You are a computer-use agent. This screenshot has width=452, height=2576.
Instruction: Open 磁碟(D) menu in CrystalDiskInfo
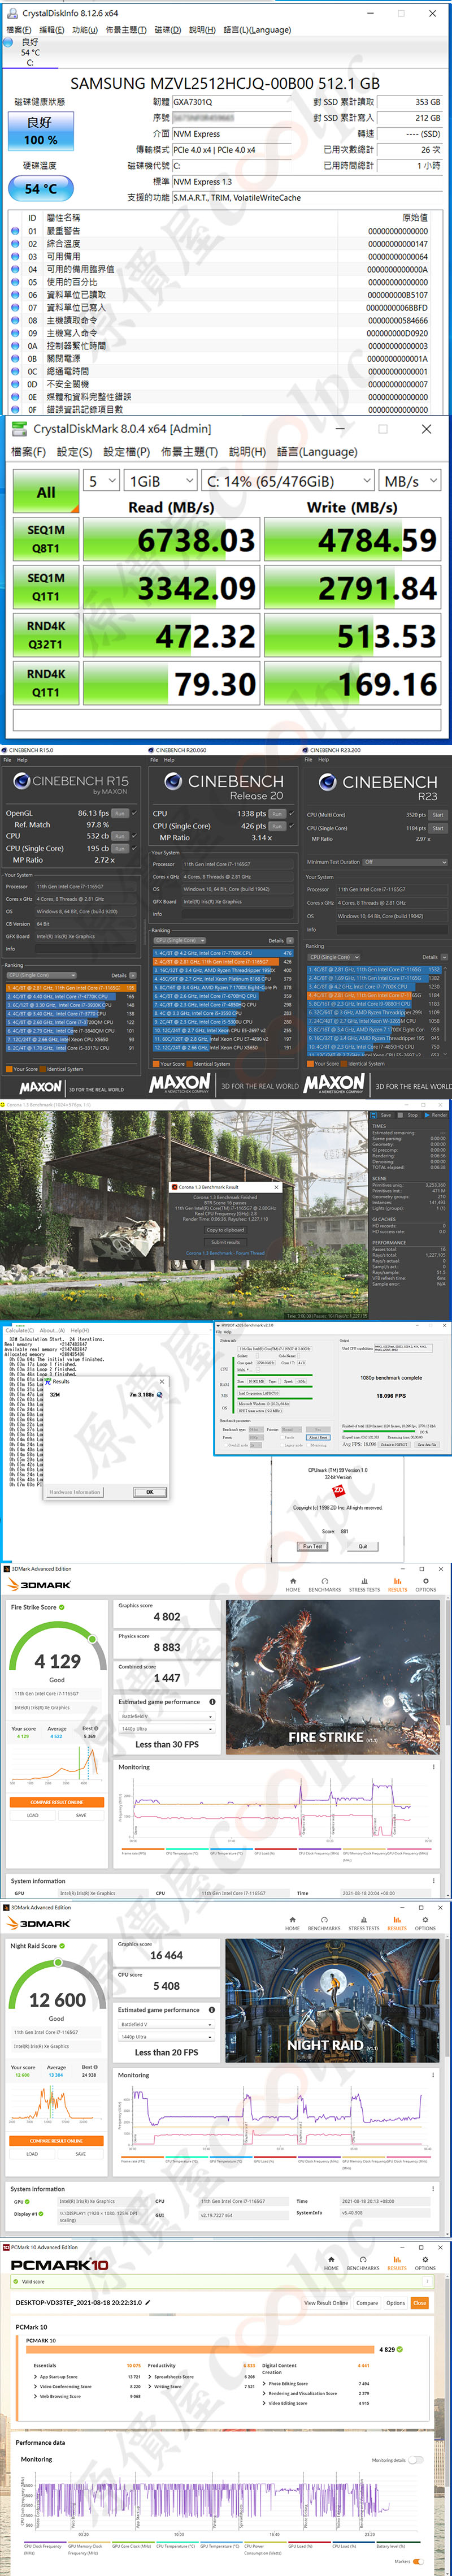pos(168,29)
